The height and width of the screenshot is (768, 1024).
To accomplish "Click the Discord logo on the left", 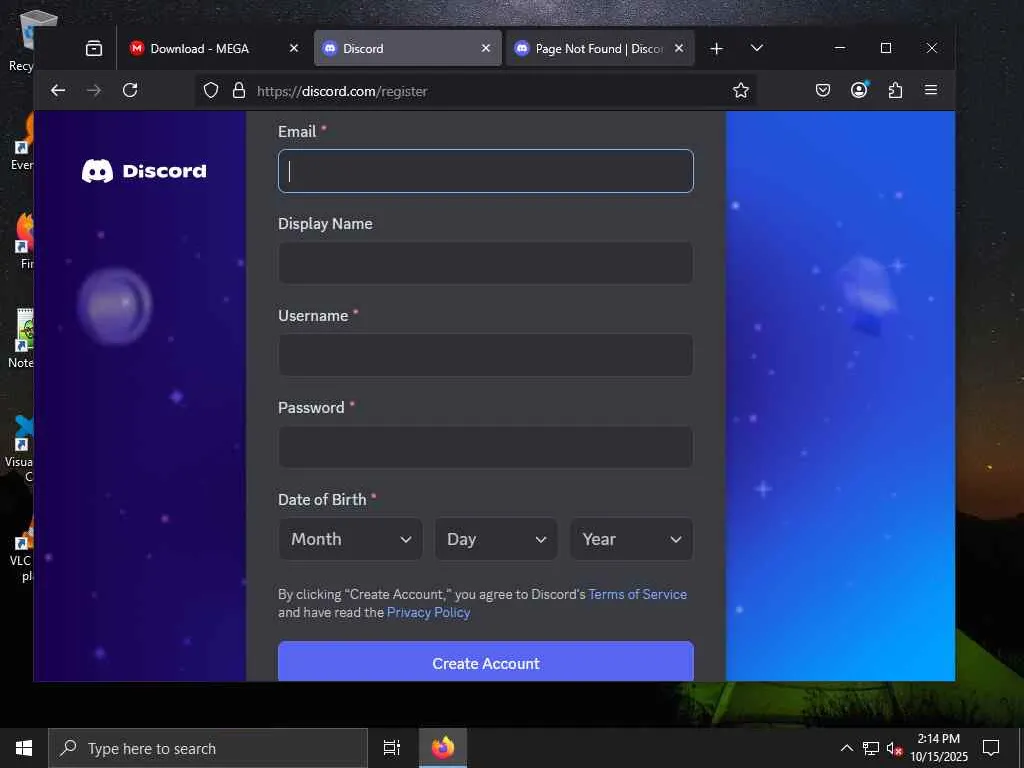I will (x=144, y=171).
